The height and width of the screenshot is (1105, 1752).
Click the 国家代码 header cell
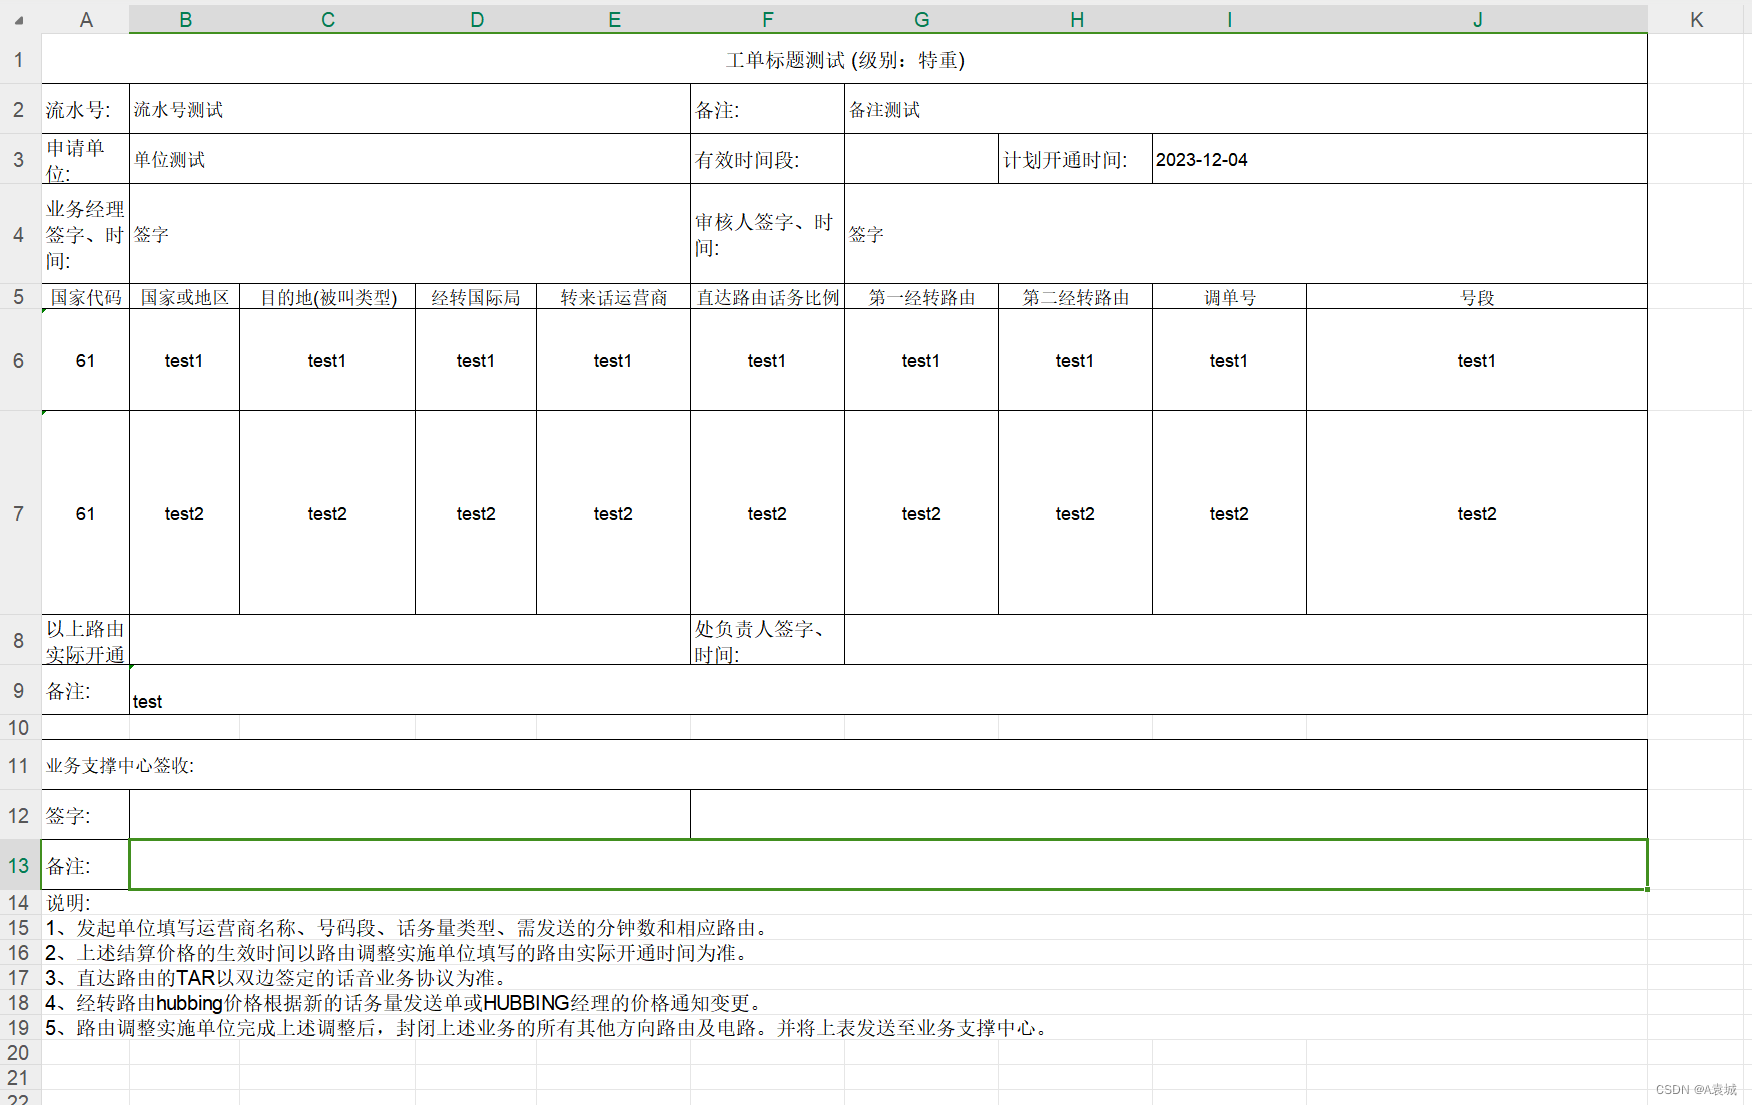(86, 297)
